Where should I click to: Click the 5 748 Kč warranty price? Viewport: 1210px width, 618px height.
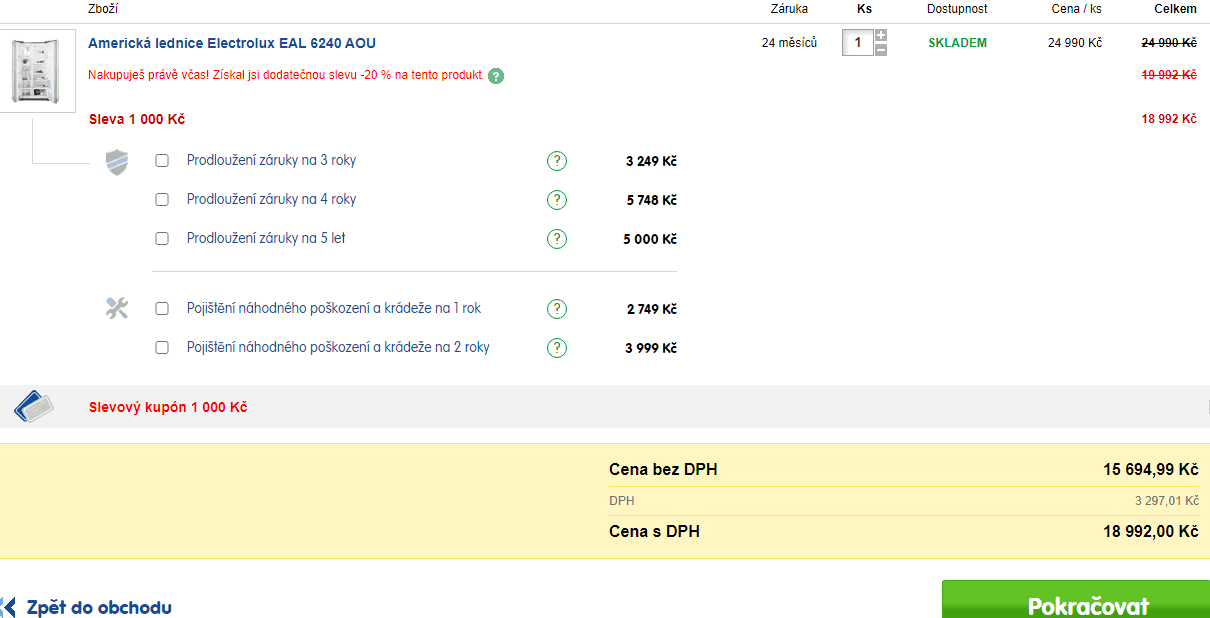tap(652, 200)
